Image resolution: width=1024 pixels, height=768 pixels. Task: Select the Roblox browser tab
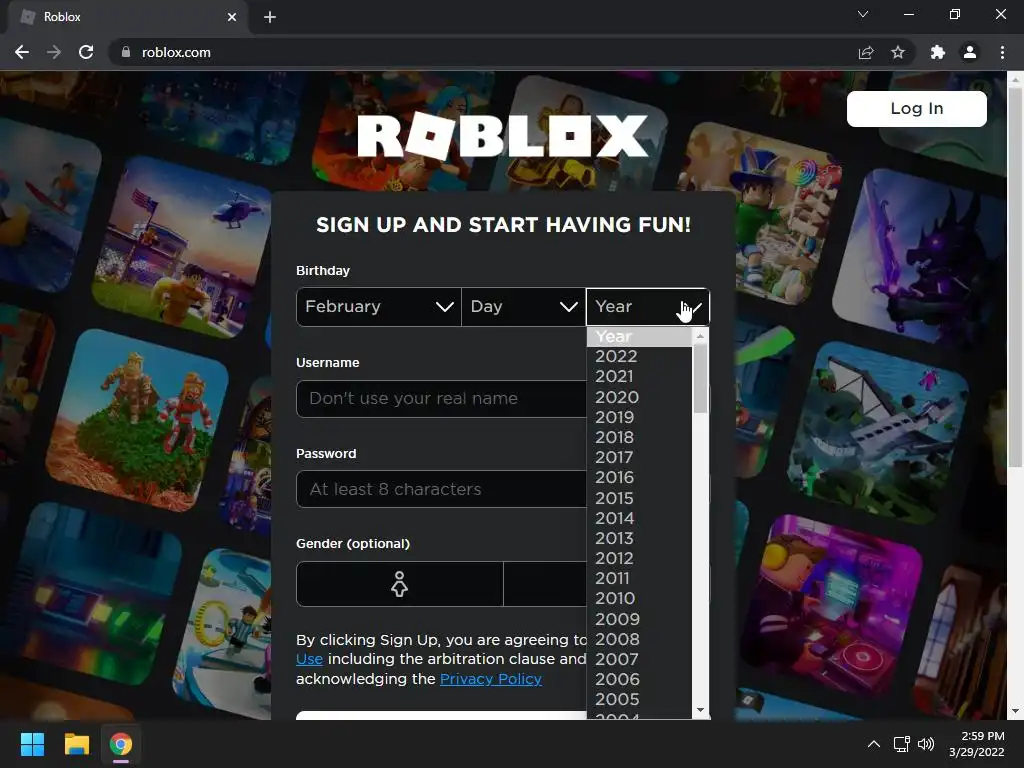[x=127, y=18]
